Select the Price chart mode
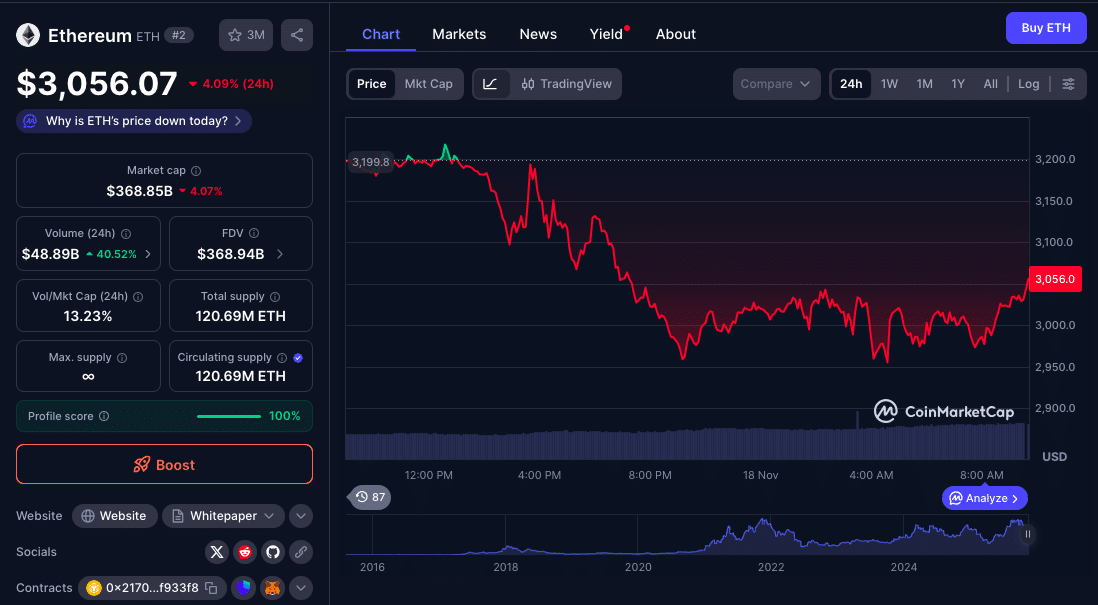The width and height of the screenshot is (1098, 605). 371,84
